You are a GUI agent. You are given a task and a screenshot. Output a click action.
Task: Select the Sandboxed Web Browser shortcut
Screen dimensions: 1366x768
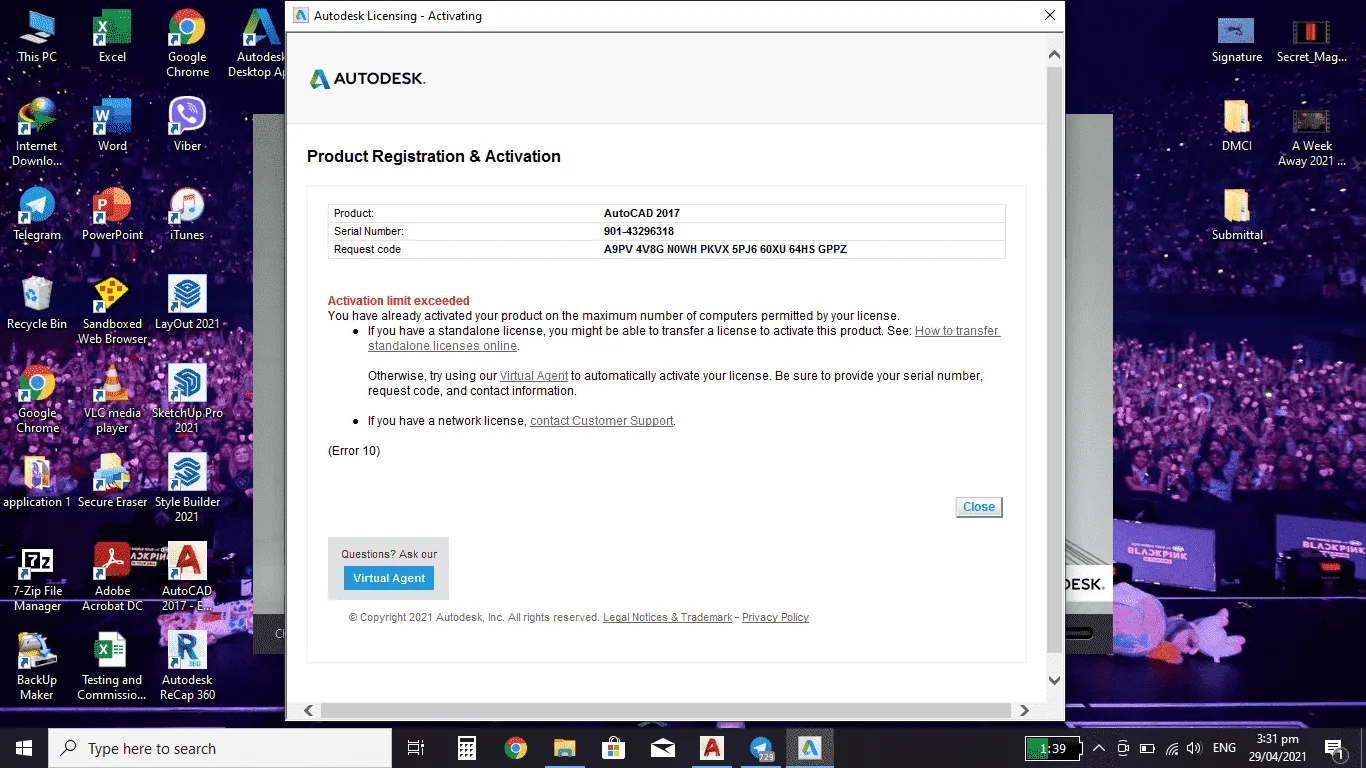[112, 310]
